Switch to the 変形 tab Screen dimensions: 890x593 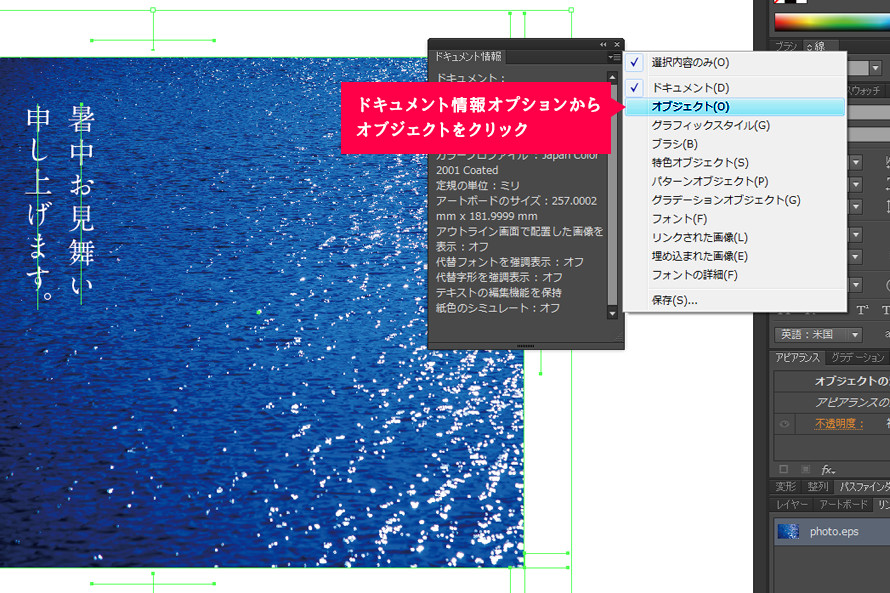click(786, 487)
